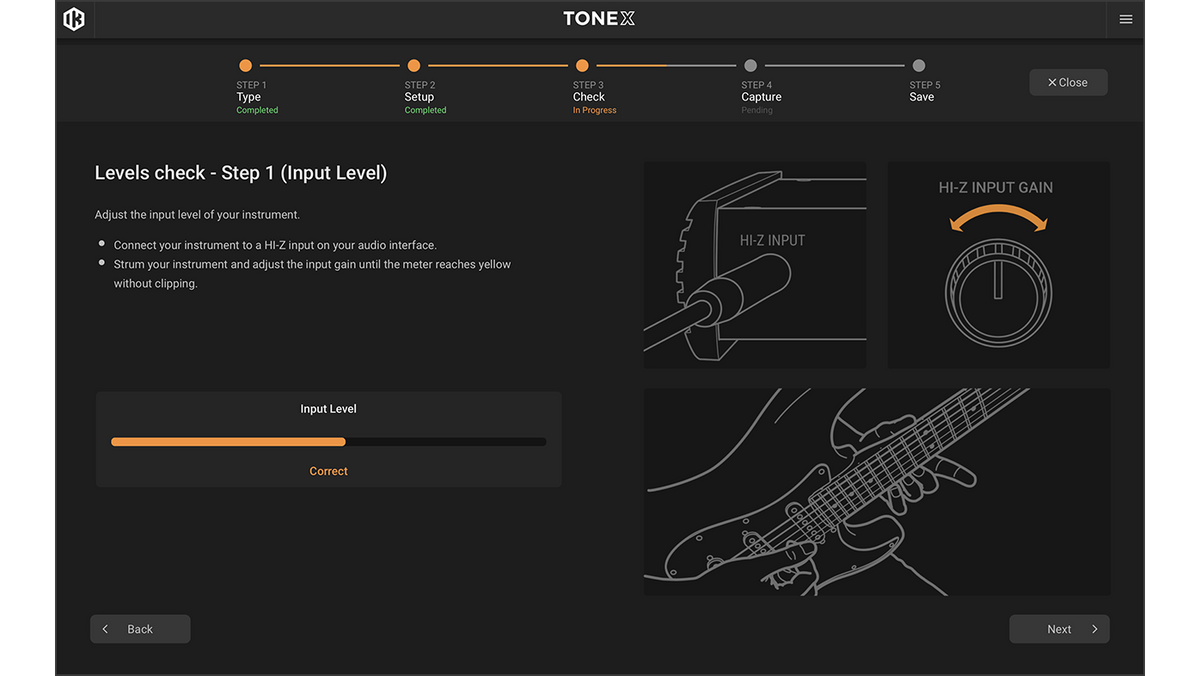Close the capture wizard
1200x676 pixels.
pyautogui.click(x=1068, y=82)
